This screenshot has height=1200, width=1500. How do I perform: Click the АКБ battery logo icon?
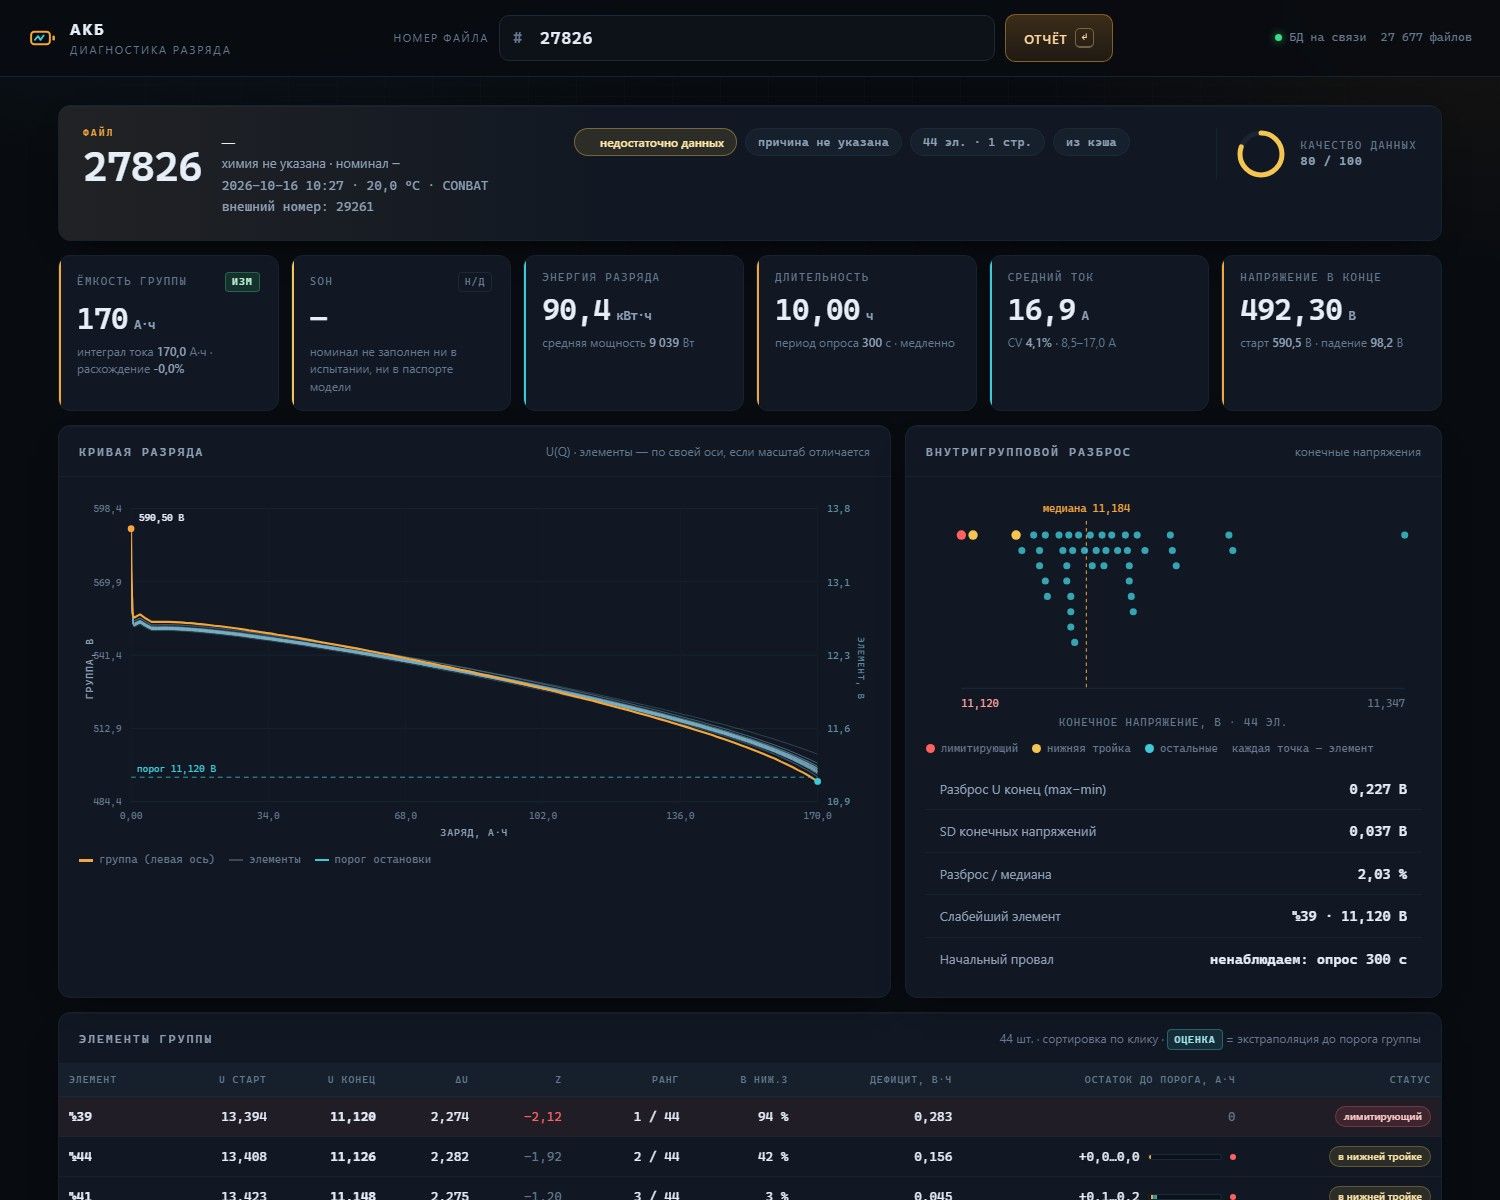tap(42, 38)
